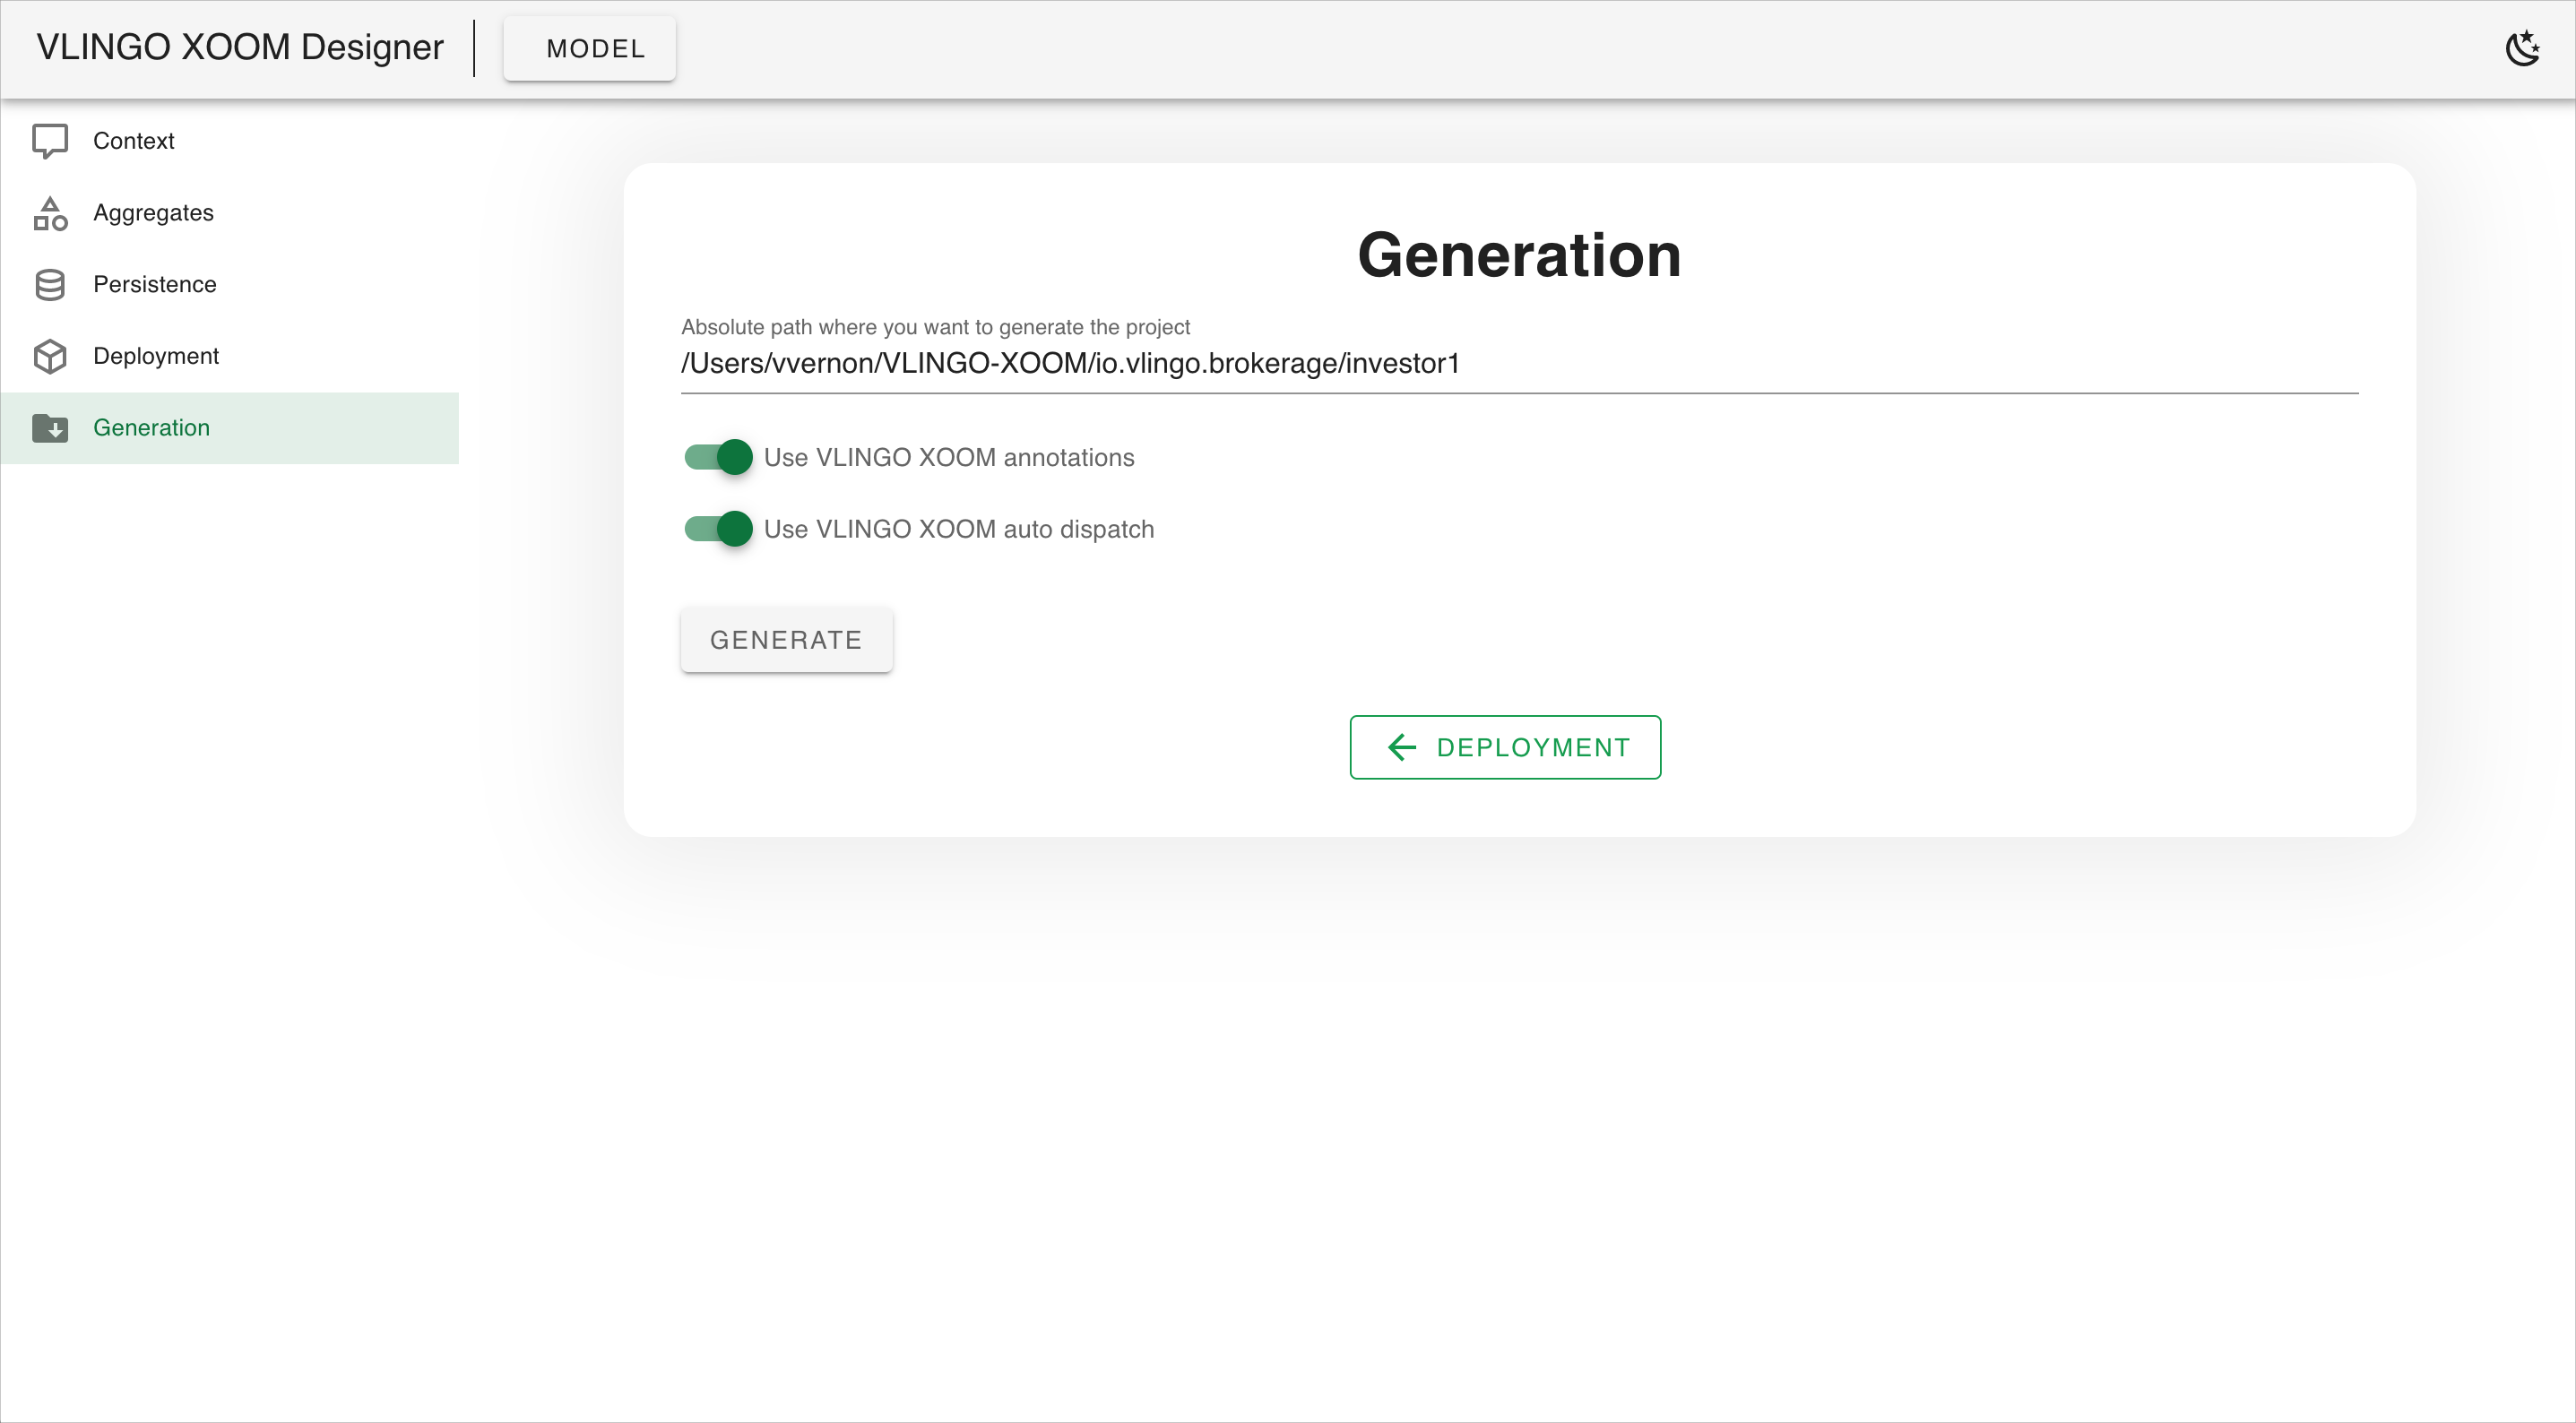Click the left arrow icon on Deployment button
The height and width of the screenshot is (1423, 2576).
pos(1402,747)
